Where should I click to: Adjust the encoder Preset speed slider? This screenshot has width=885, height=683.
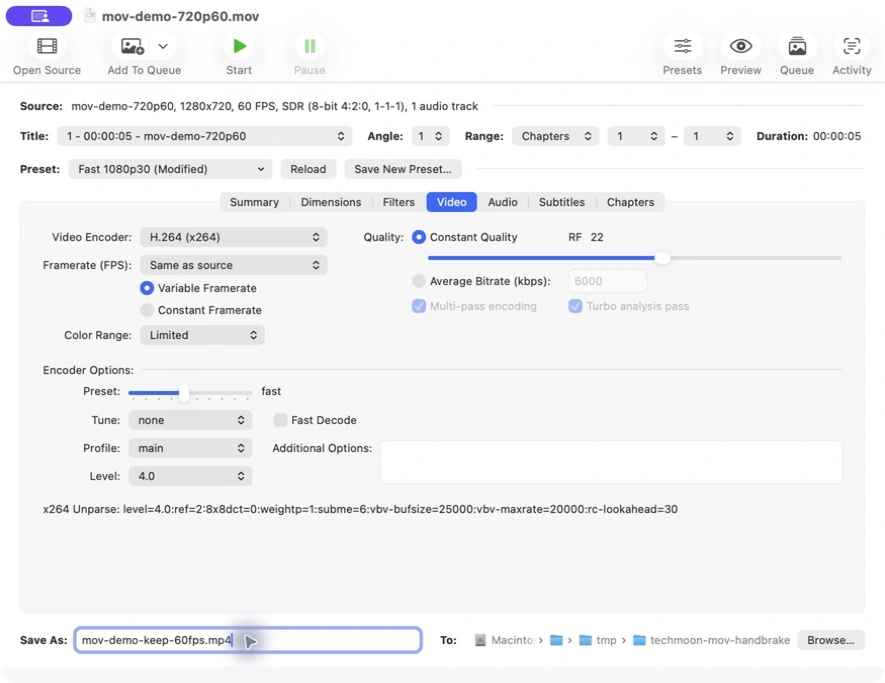183,393
